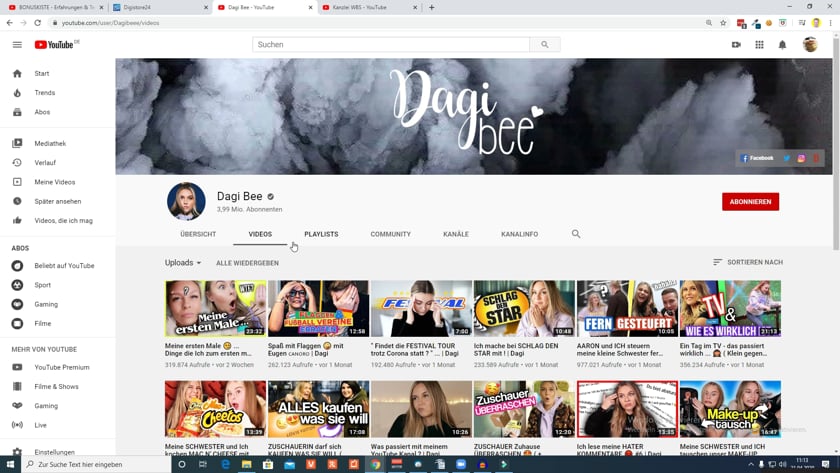The width and height of the screenshot is (840, 473).
Task: Select the Videos channel tab
Action: (260, 234)
